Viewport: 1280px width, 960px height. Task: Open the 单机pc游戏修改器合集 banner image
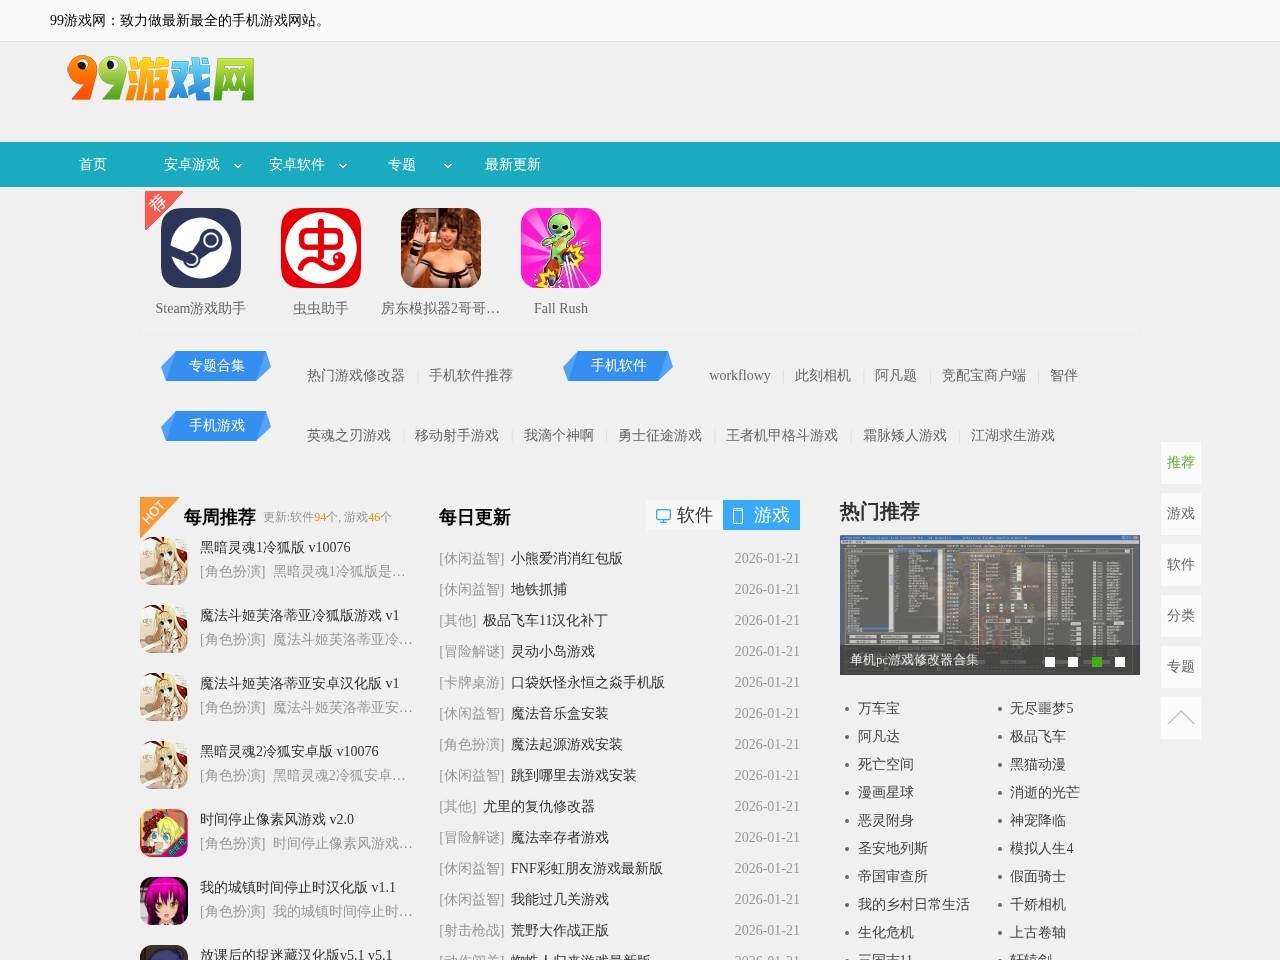point(989,600)
